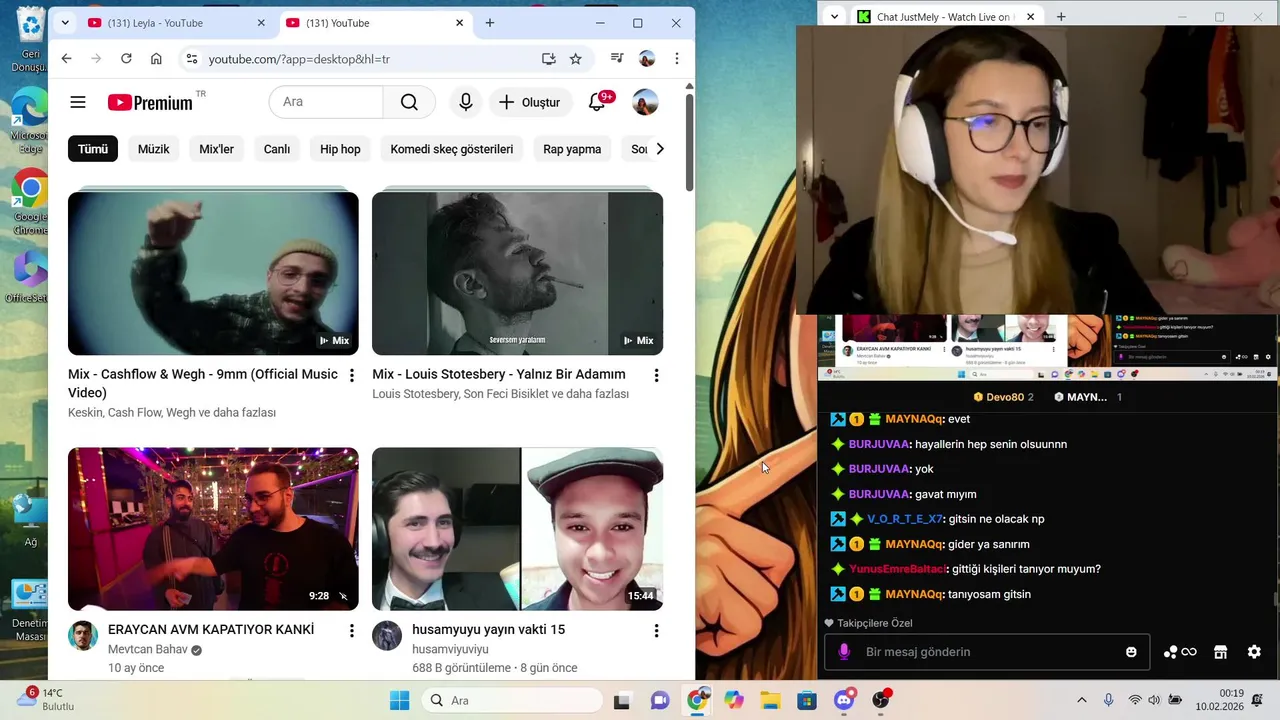Go to Chrome home page button
The image size is (1280, 720).
coord(156,59)
